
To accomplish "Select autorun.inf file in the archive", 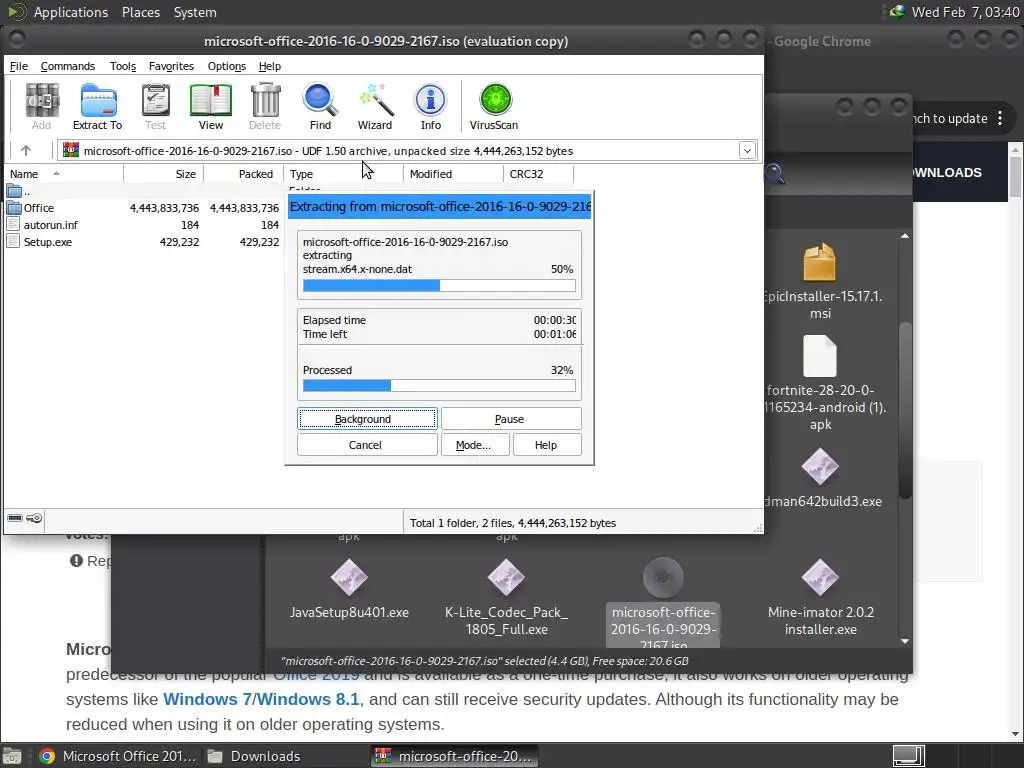I will (x=50, y=225).
